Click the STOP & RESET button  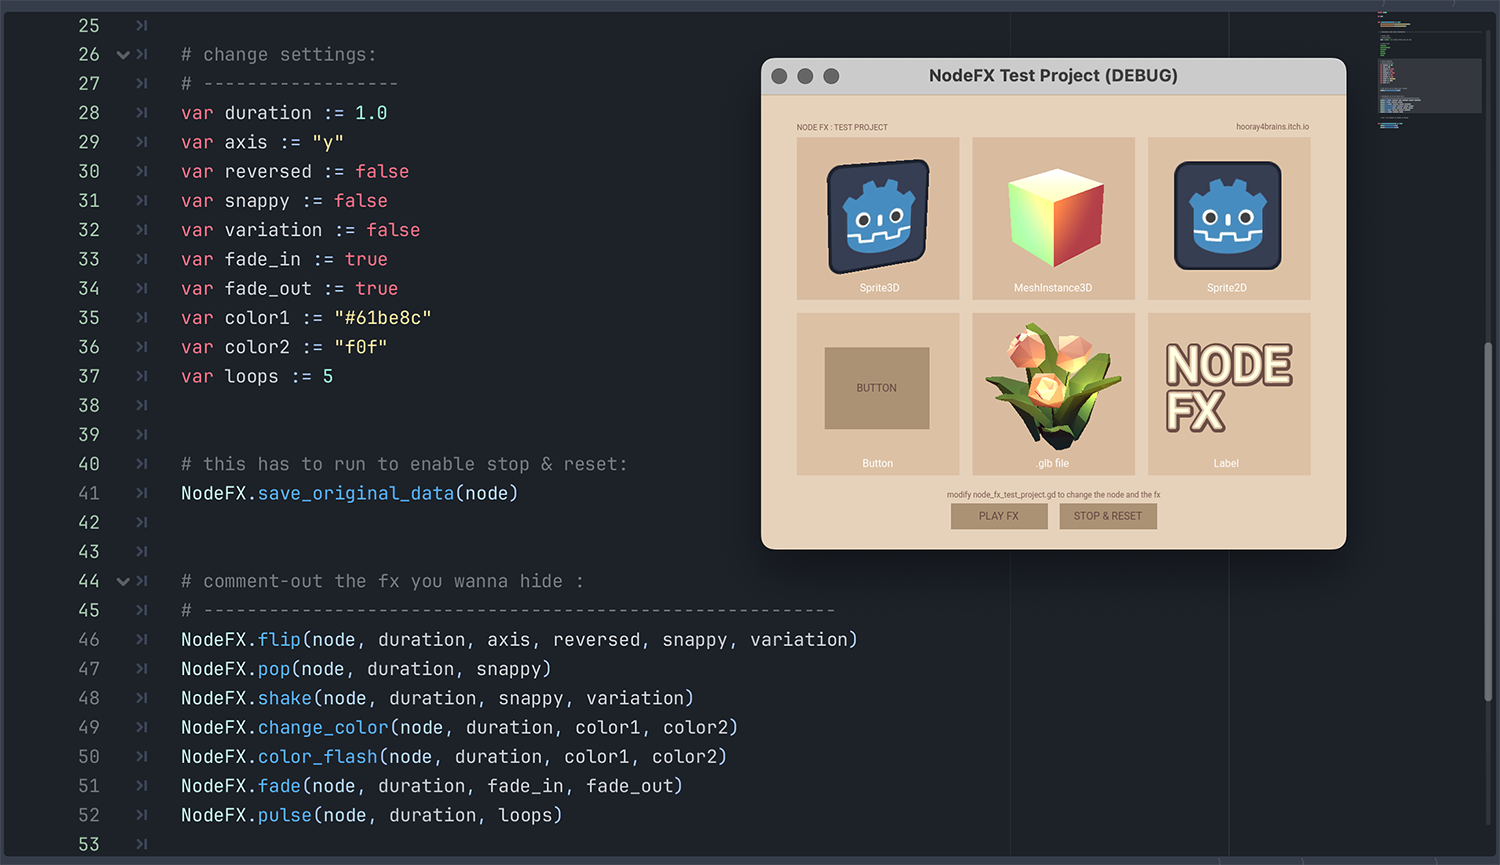1107,516
